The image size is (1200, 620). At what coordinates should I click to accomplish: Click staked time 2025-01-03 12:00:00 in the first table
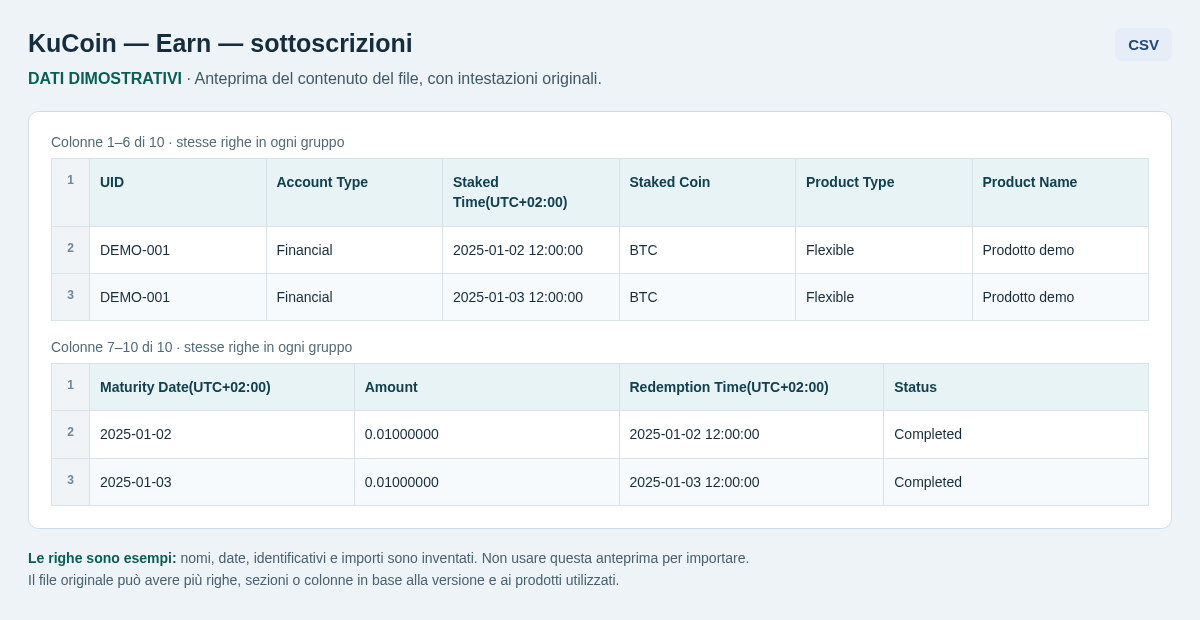pyautogui.click(x=531, y=297)
